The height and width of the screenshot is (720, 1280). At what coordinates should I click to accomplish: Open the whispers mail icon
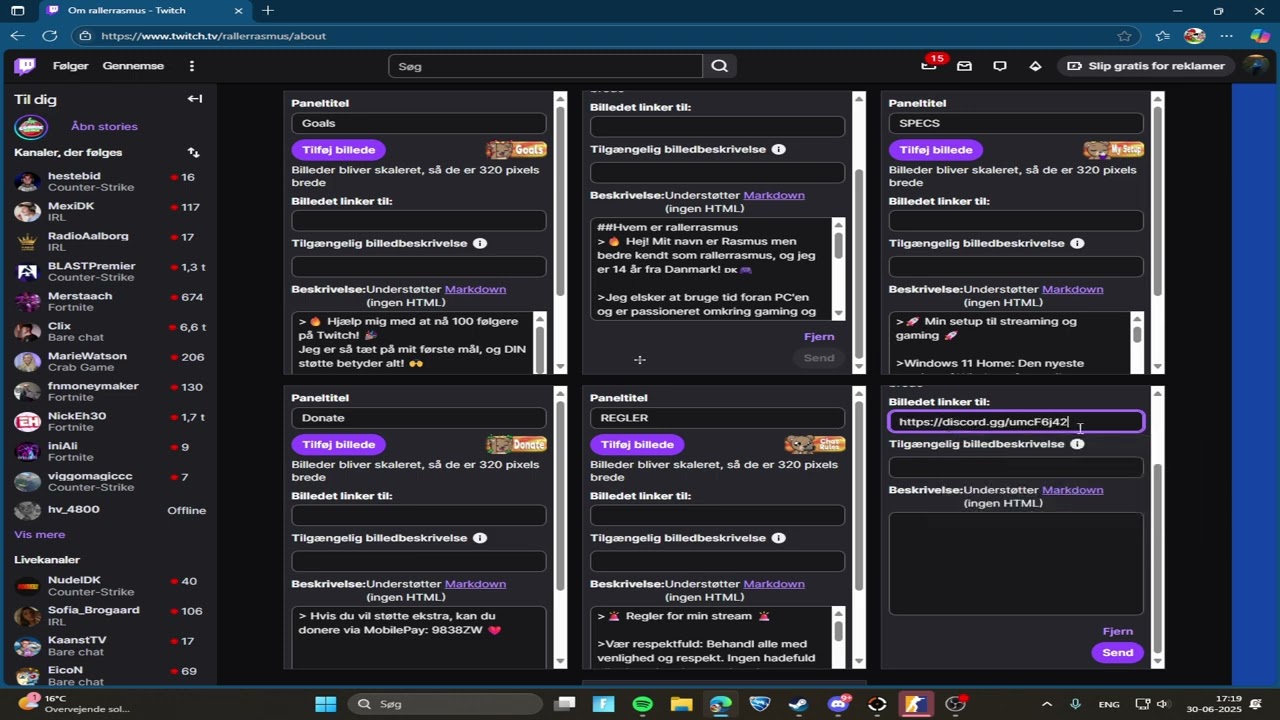coord(964,66)
